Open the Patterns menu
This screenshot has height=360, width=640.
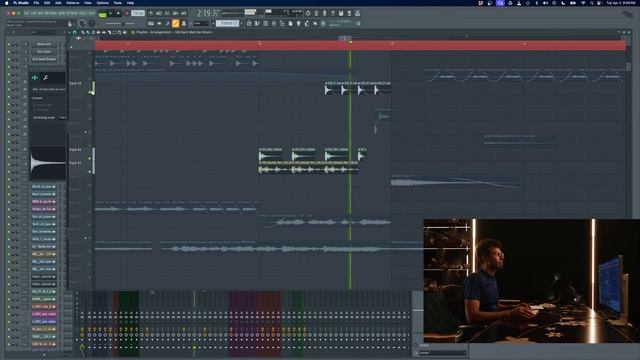point(73,3)
